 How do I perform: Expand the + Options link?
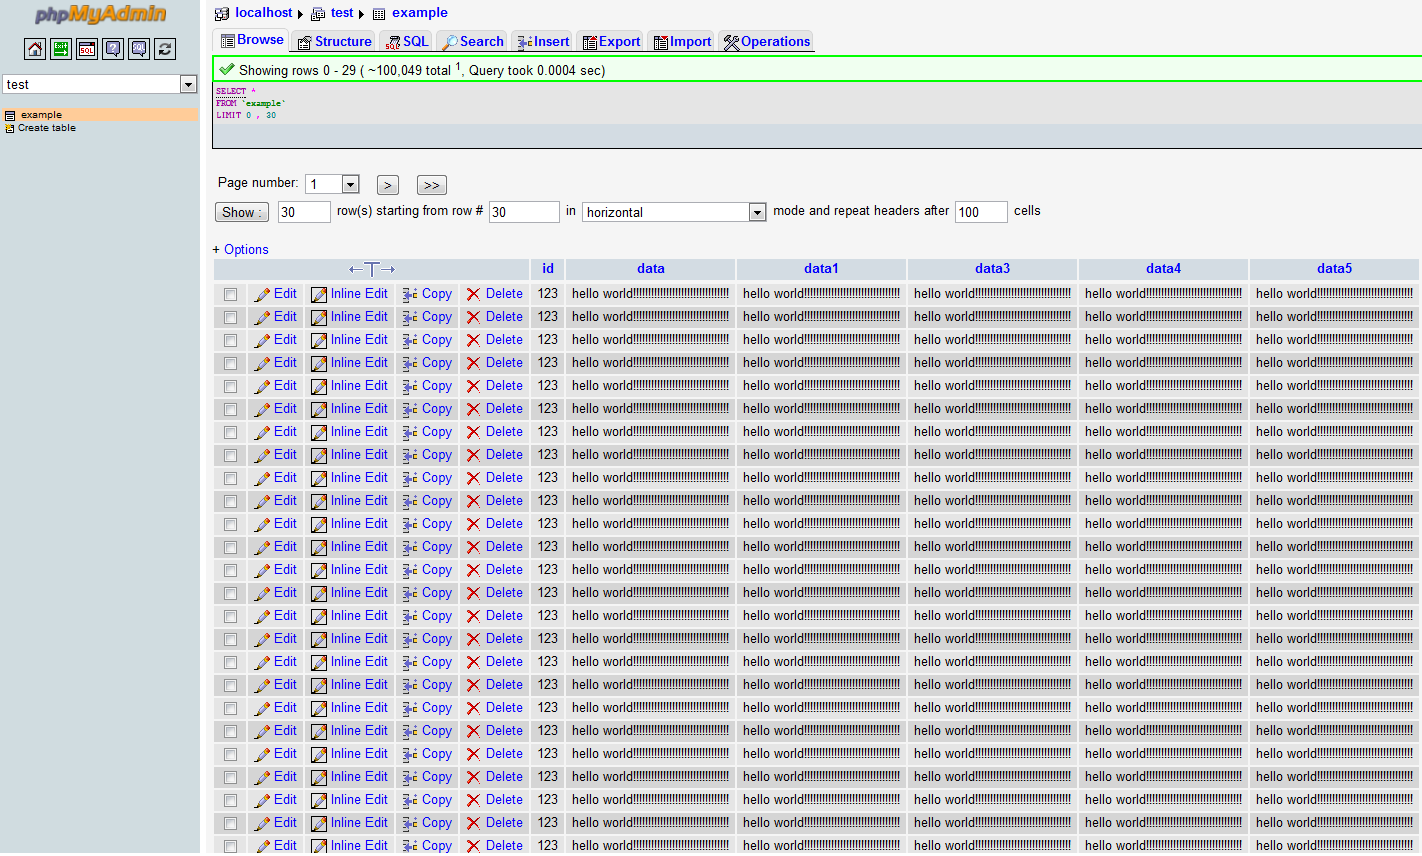[x=241, y=249]
